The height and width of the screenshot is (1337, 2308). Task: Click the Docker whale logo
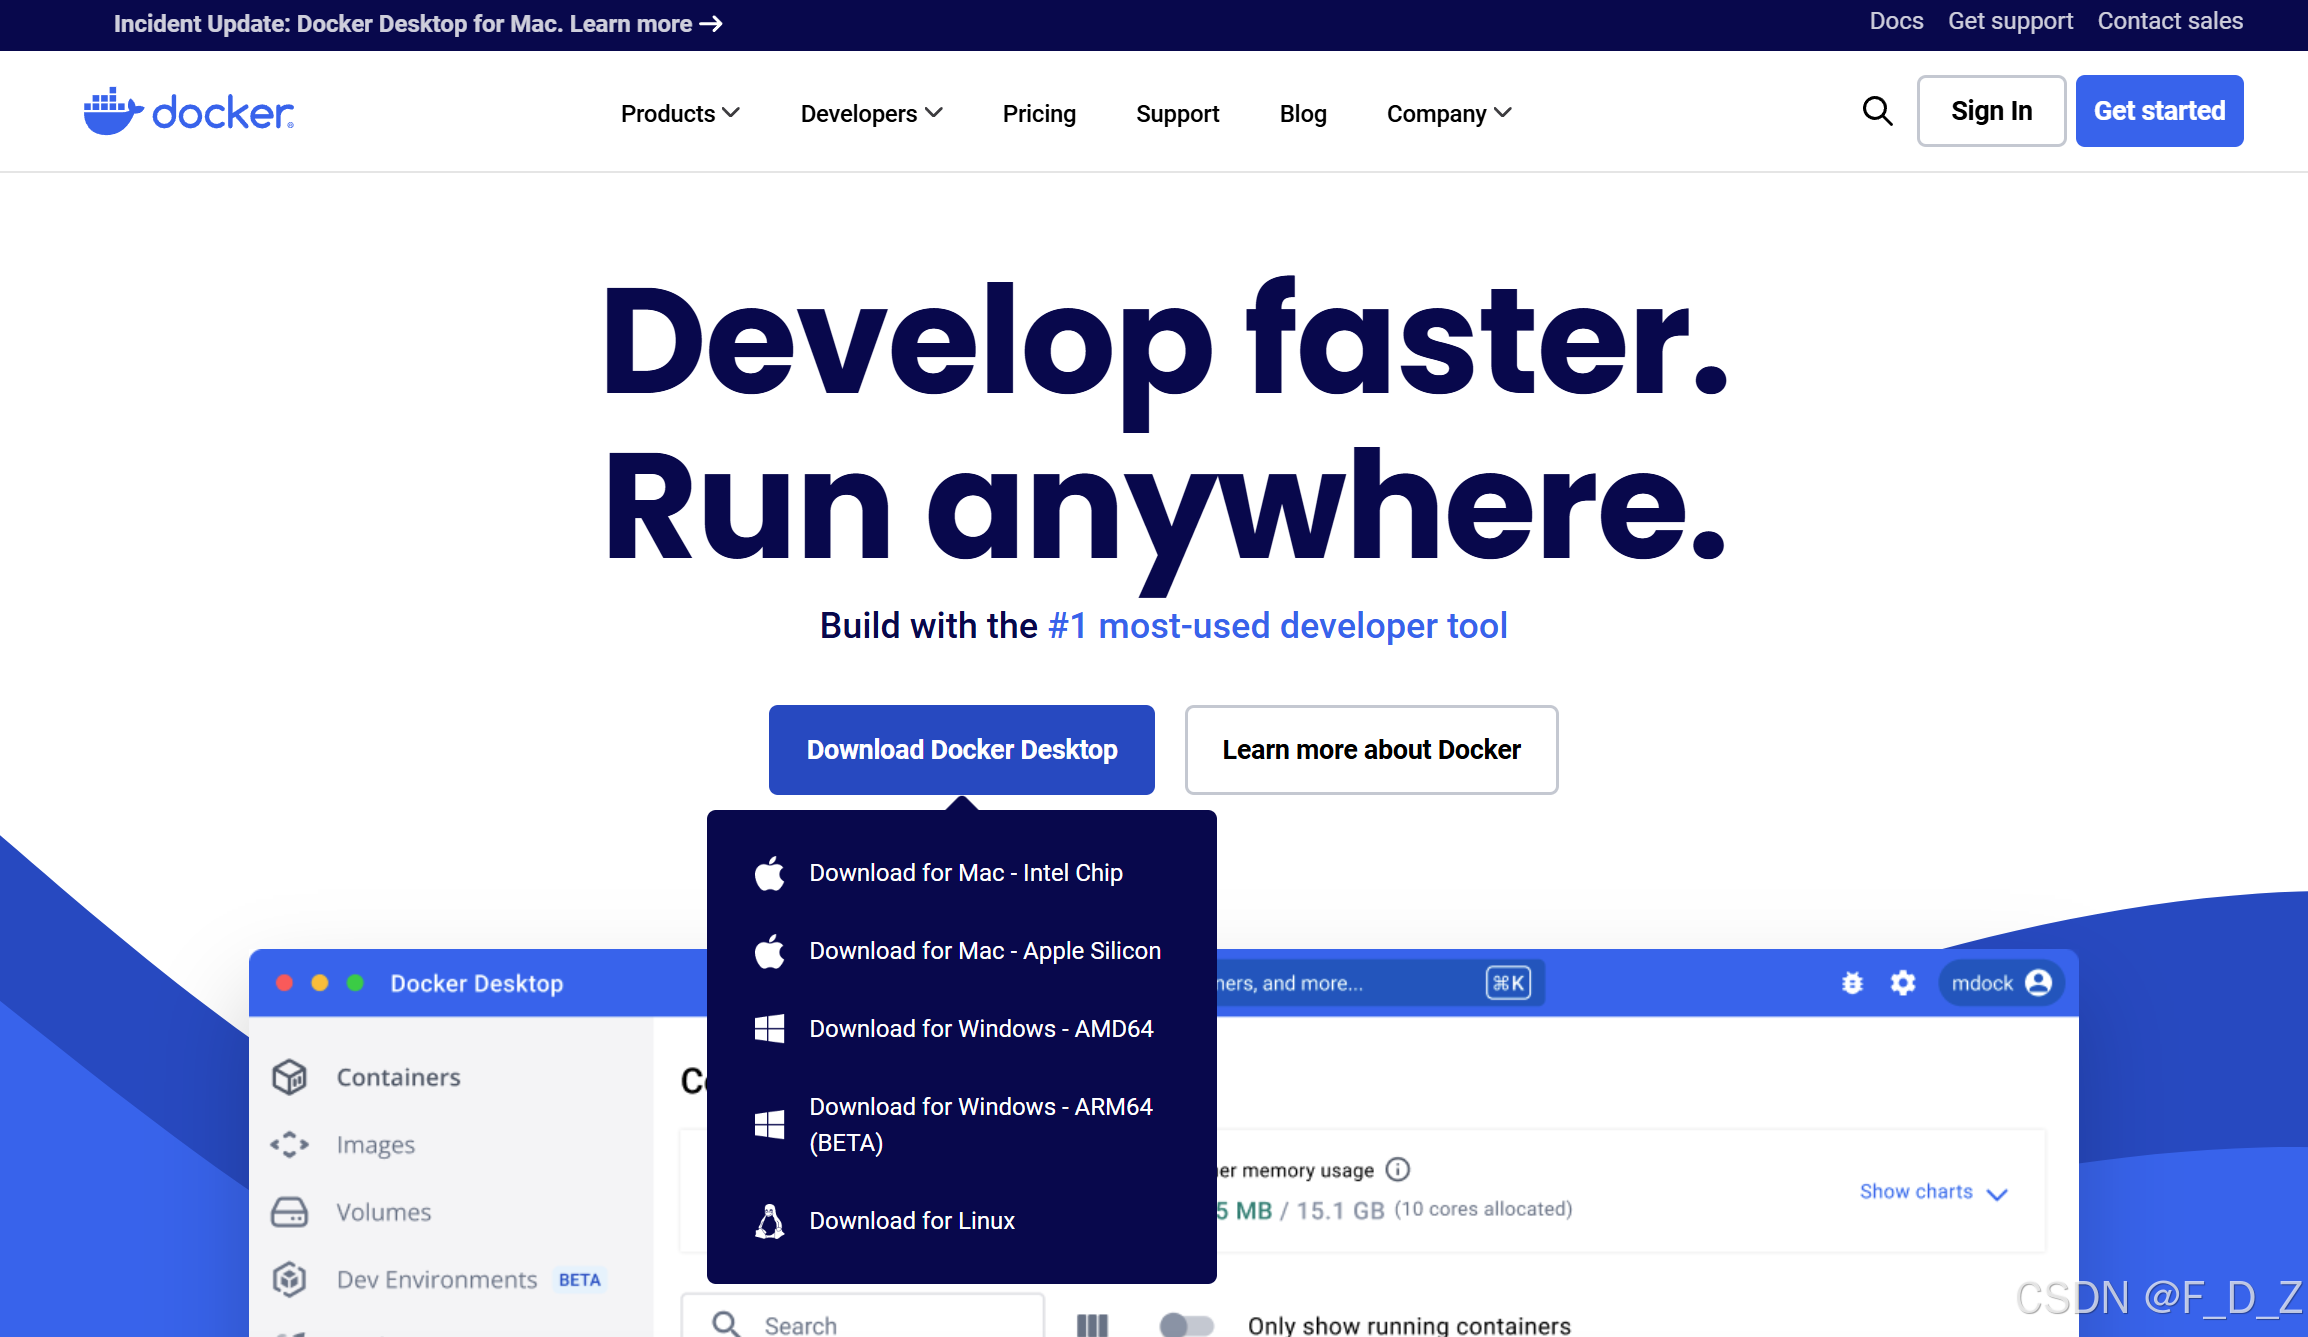[x=188, y=111]
